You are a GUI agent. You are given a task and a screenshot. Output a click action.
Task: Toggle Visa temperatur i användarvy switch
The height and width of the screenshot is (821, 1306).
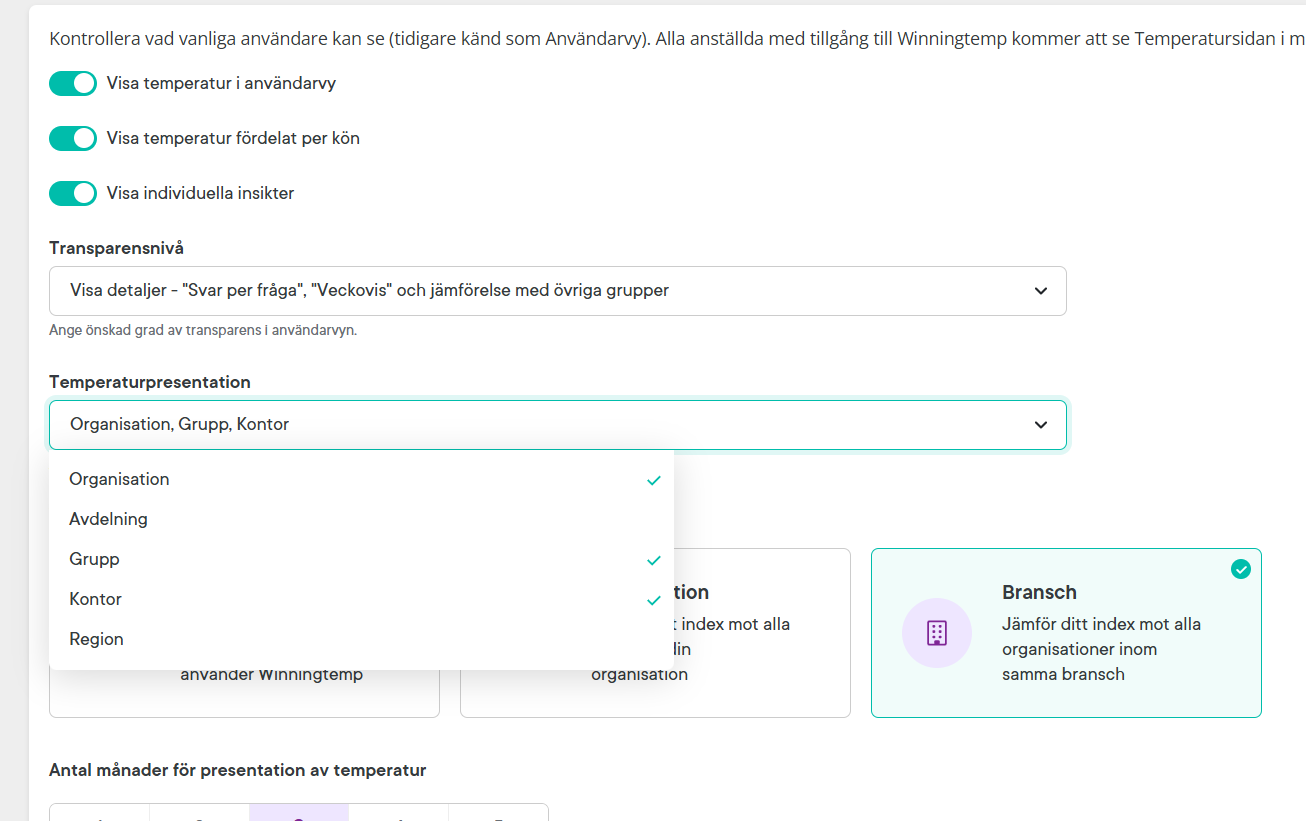73,84
